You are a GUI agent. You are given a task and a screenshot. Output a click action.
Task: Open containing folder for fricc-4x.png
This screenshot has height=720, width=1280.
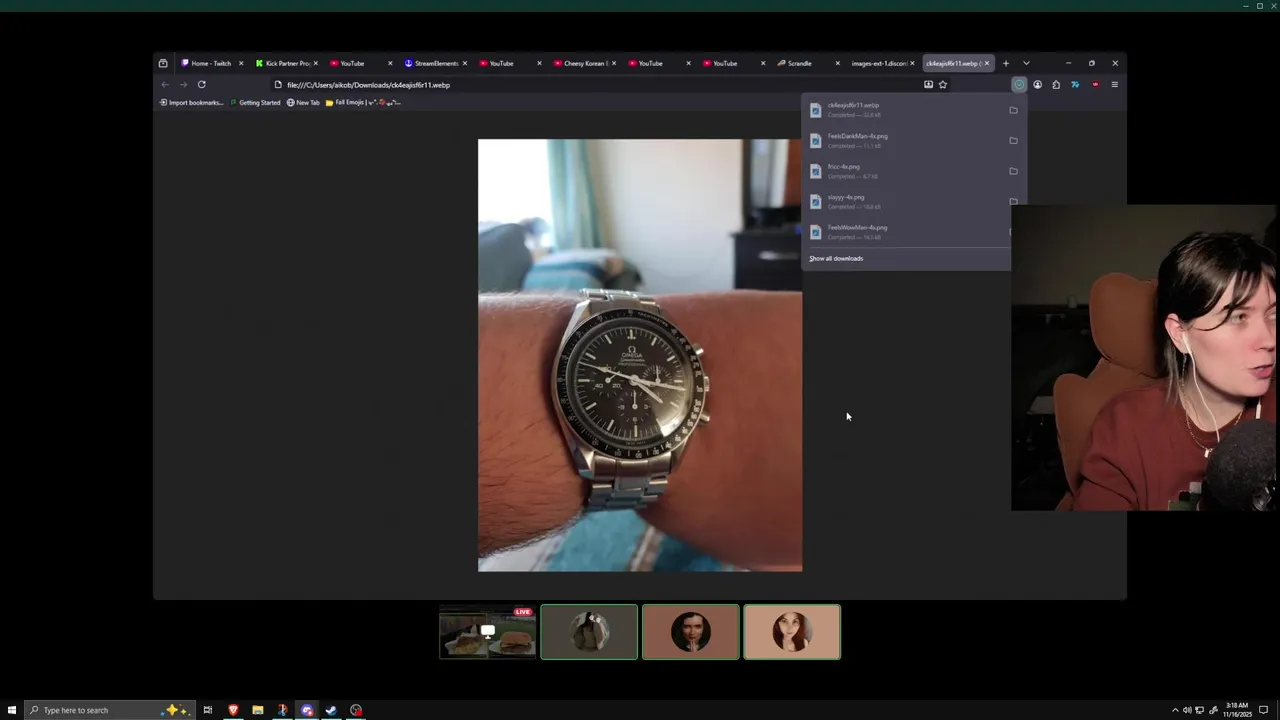click(x=1013, y=171)
